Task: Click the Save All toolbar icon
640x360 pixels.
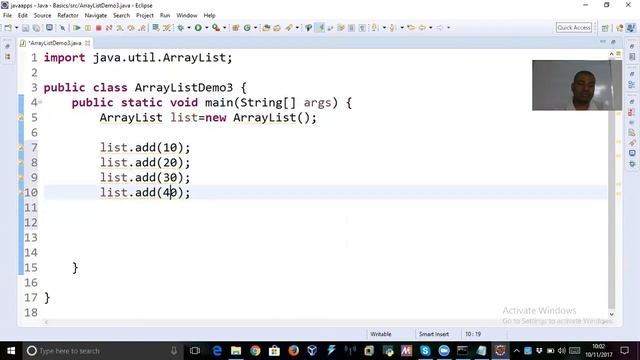Action: 36,28
